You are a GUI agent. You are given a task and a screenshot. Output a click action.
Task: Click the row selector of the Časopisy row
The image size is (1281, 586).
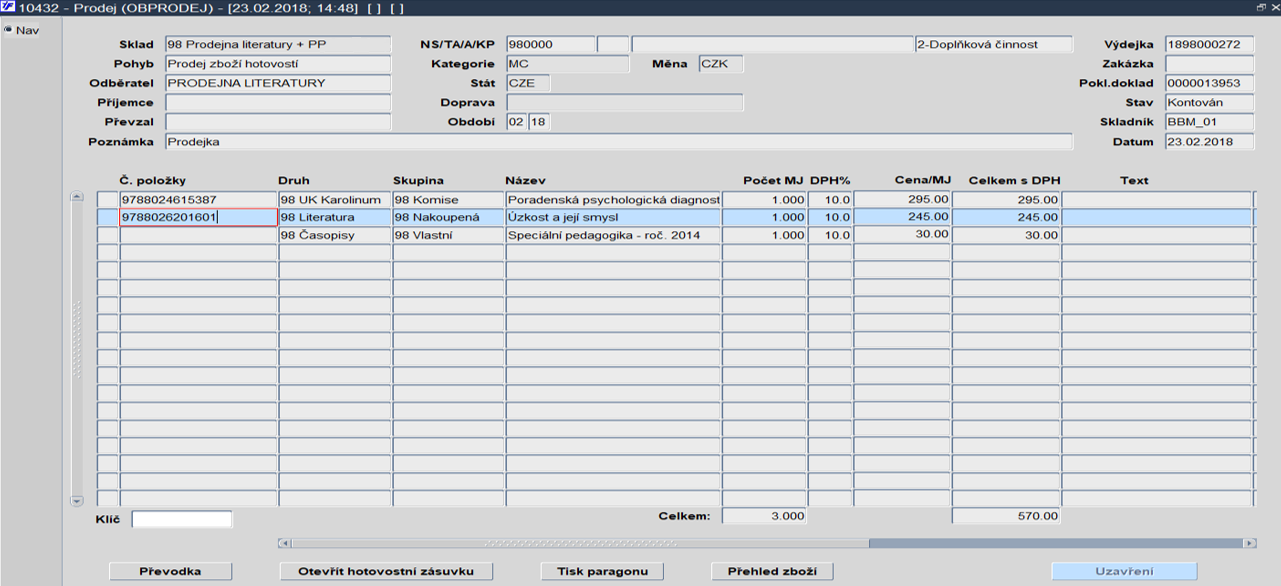107,235
